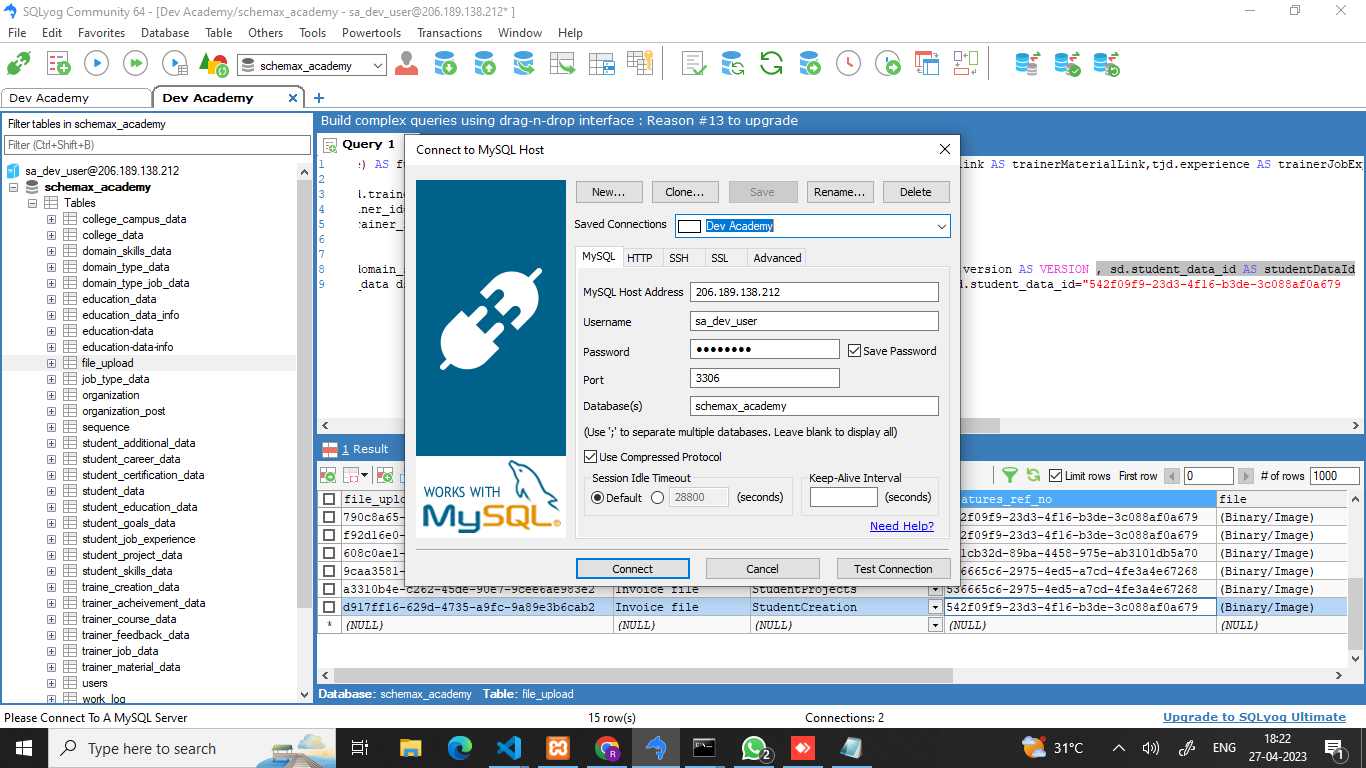Click the Execute All Queries icon
Viewport: 1366px width, 768px height.
135,65
